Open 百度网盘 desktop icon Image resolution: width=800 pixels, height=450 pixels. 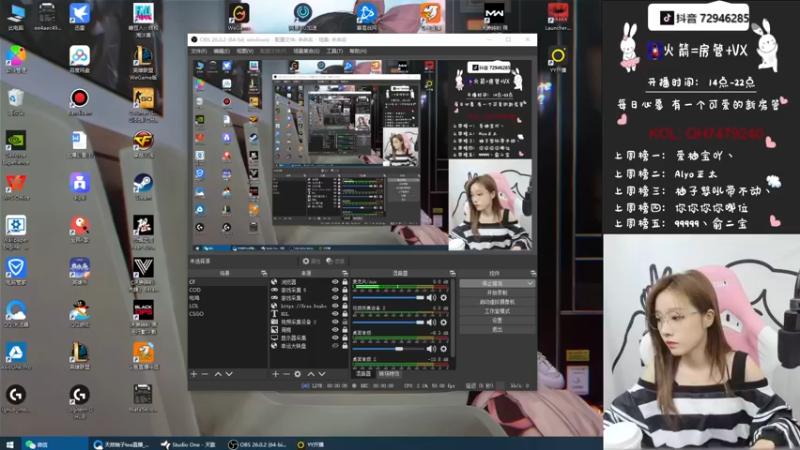(x=79, y=59)
